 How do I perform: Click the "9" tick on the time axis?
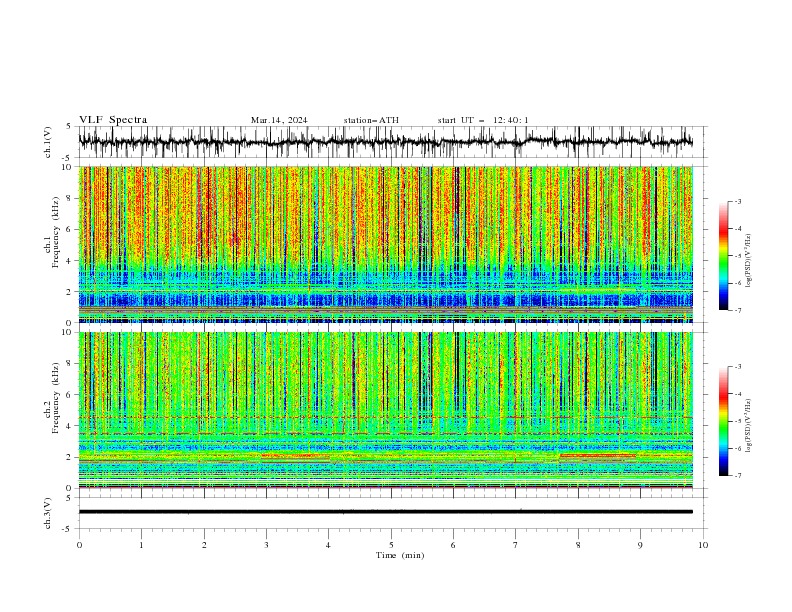pyautogui.click(x=640, y=545)
